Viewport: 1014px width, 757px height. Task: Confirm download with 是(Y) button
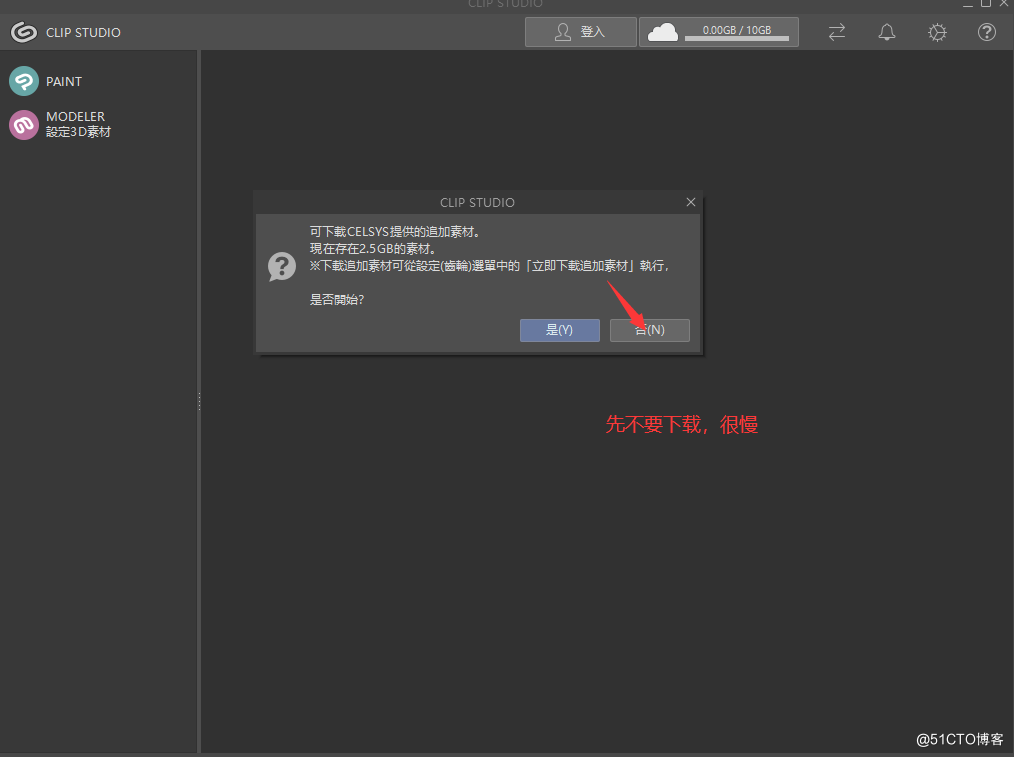(559, 330)
